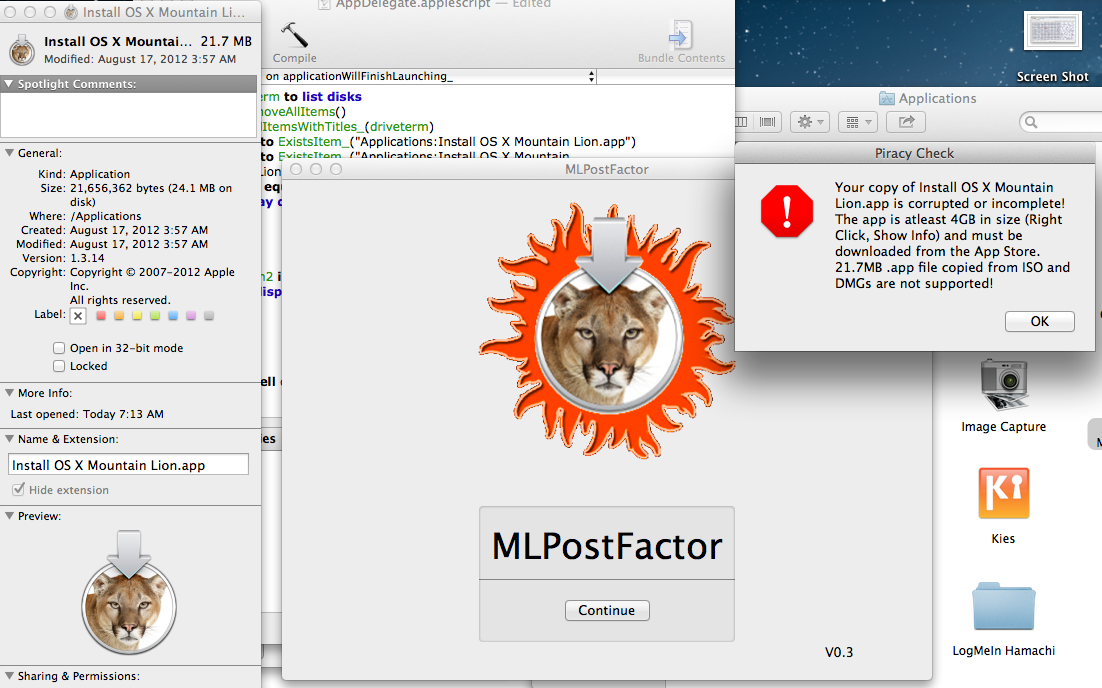Click the Compile hammer icon

(x=294, y=34)
